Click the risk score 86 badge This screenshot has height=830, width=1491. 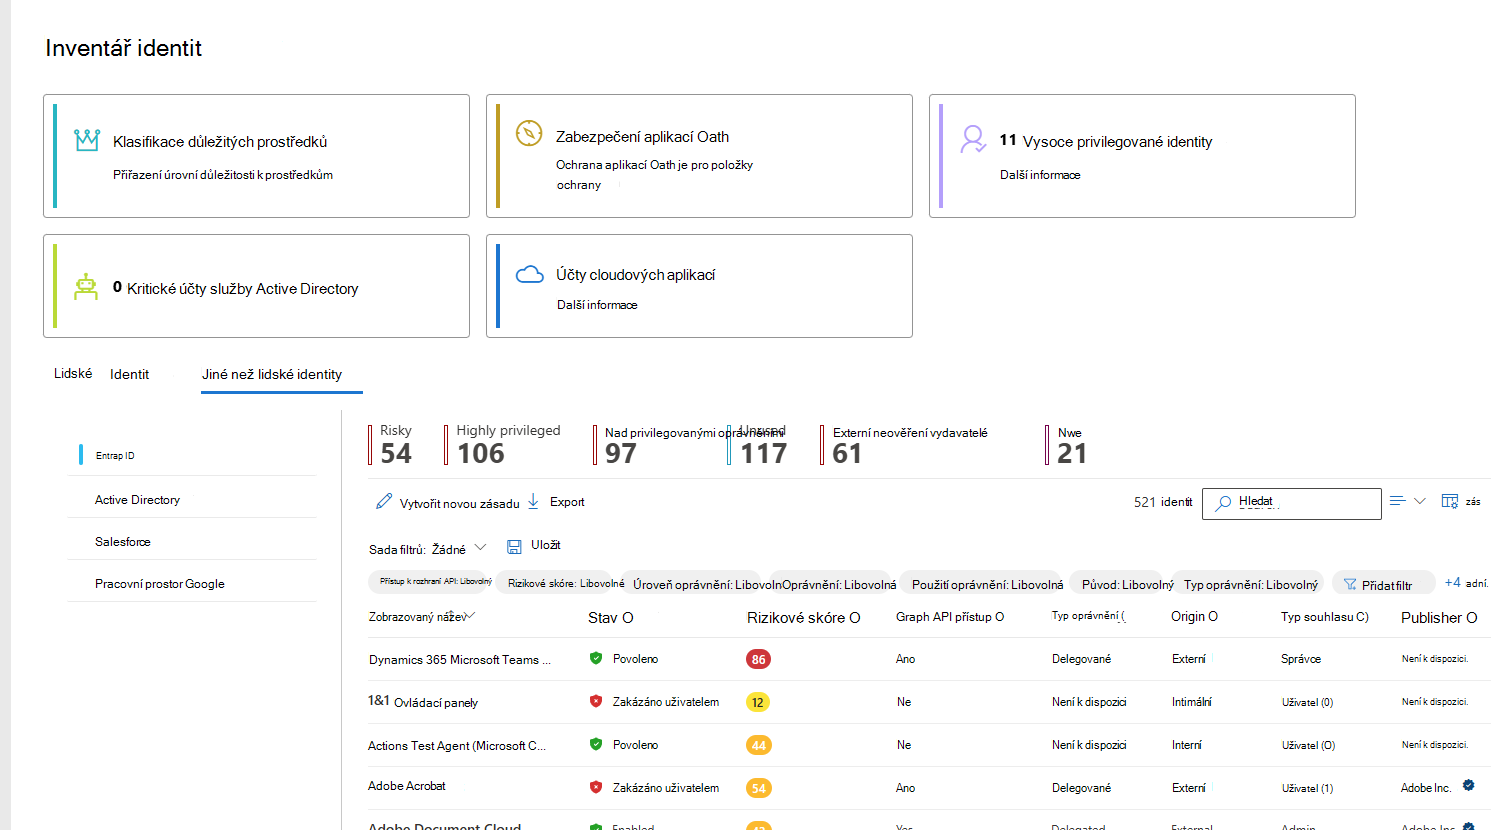pos(758,659)
